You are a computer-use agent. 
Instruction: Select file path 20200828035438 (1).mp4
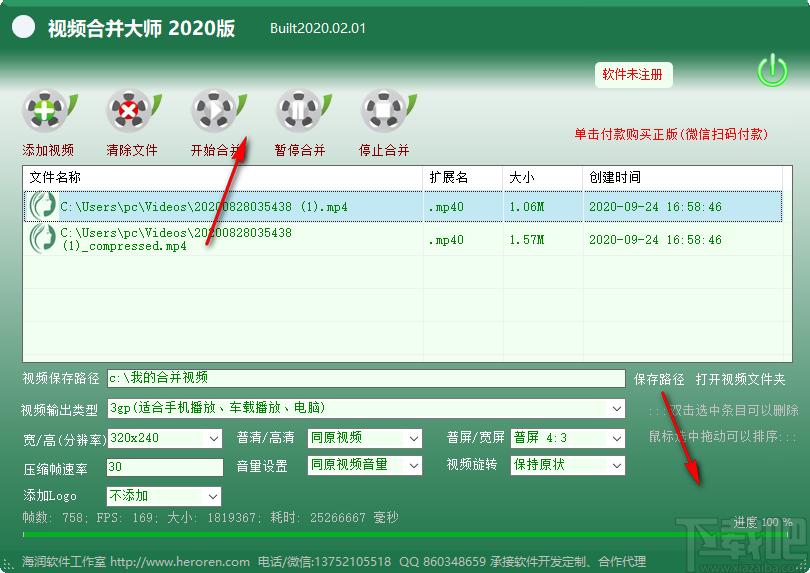204,207
